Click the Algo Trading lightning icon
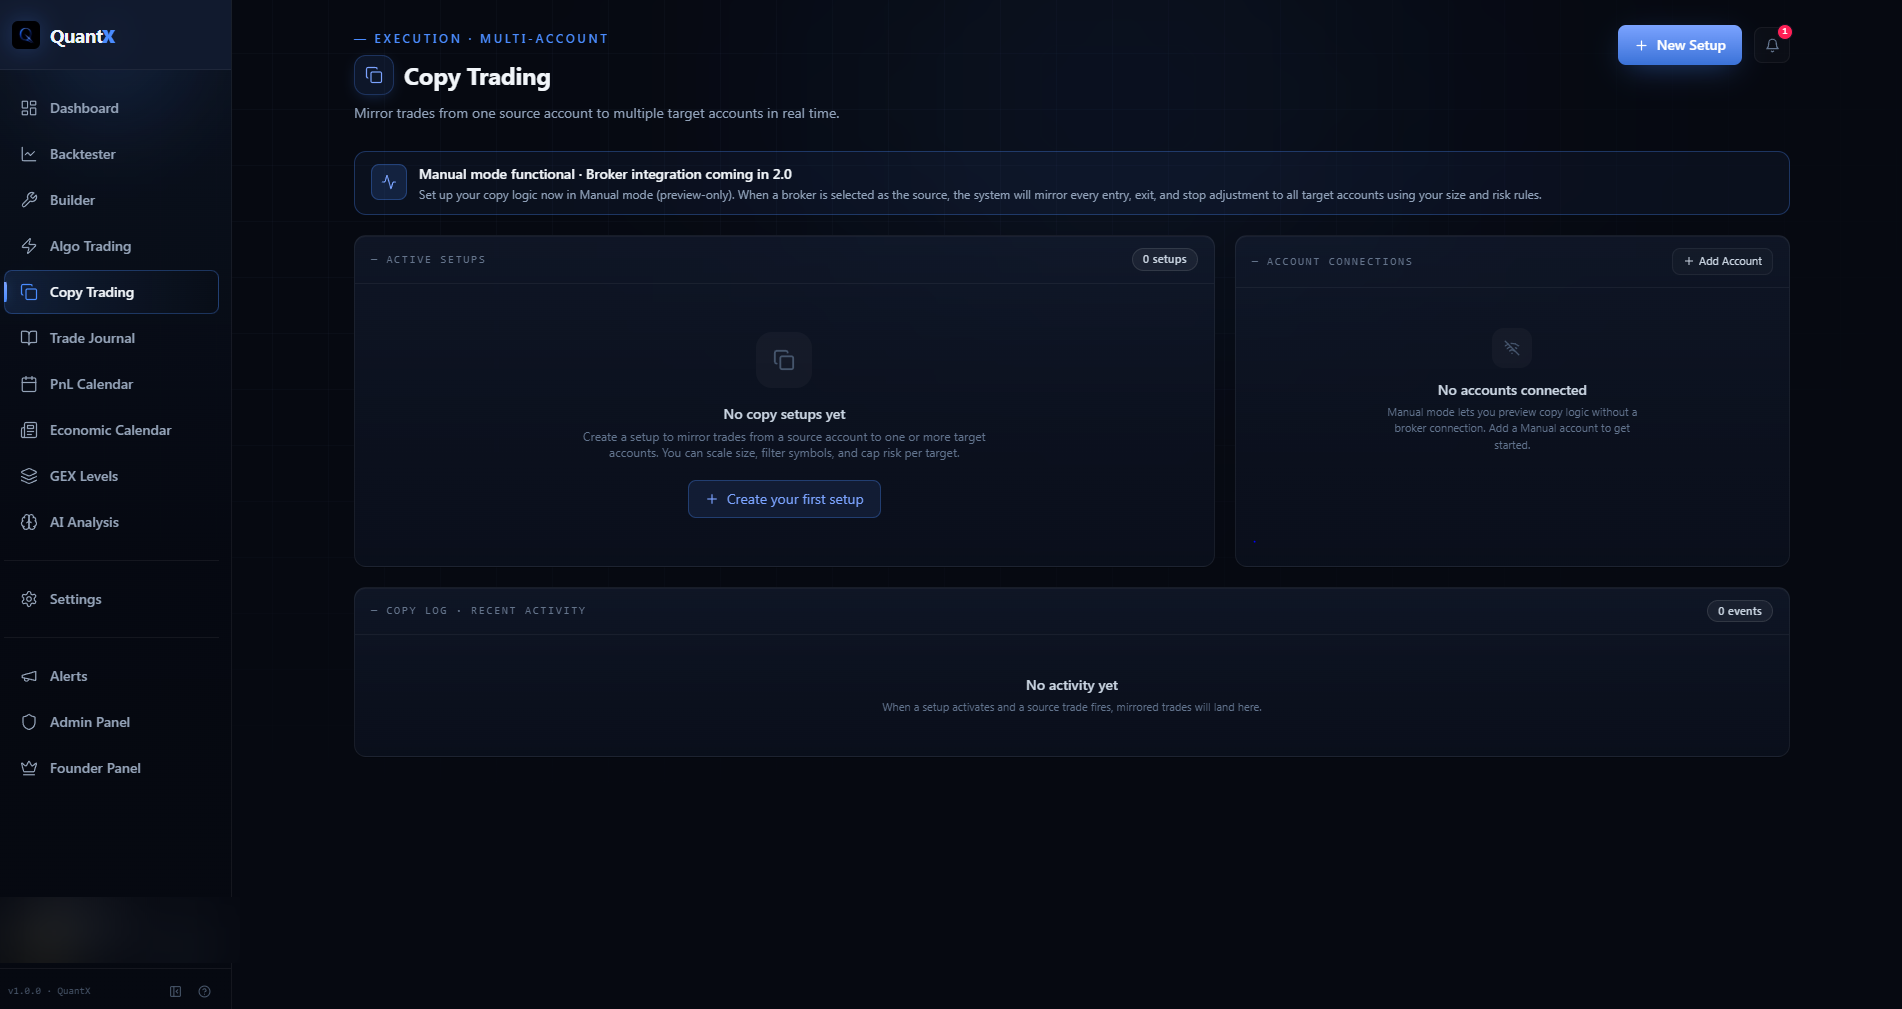1902x1009 pixels. 29,246
